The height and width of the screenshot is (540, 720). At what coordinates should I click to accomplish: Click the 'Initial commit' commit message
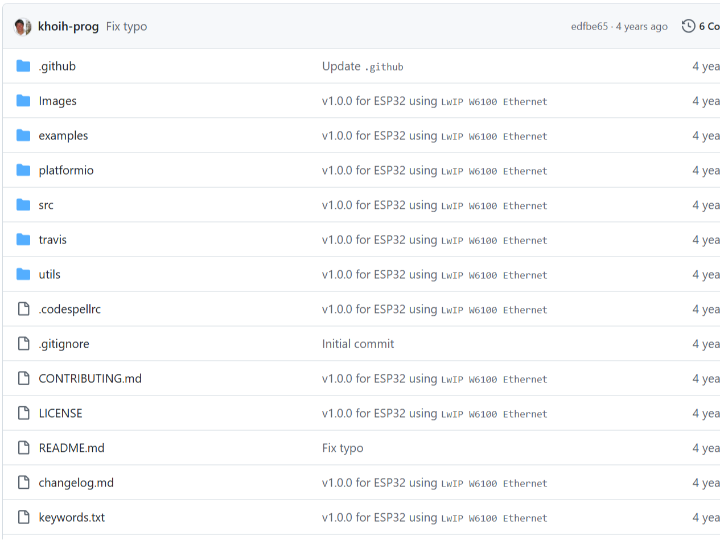pyautogui.click(x=358, y=344)
